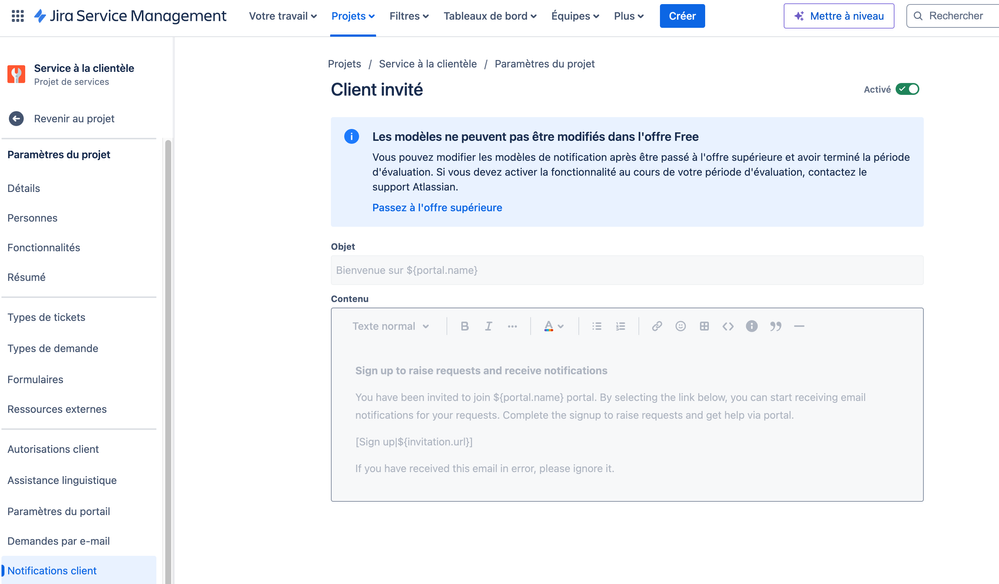This screenshot has width=999, height=584.
Task: Click the Paramètres du projet sidebar heading
Action: pyautogui.click(x=59, y=155)
